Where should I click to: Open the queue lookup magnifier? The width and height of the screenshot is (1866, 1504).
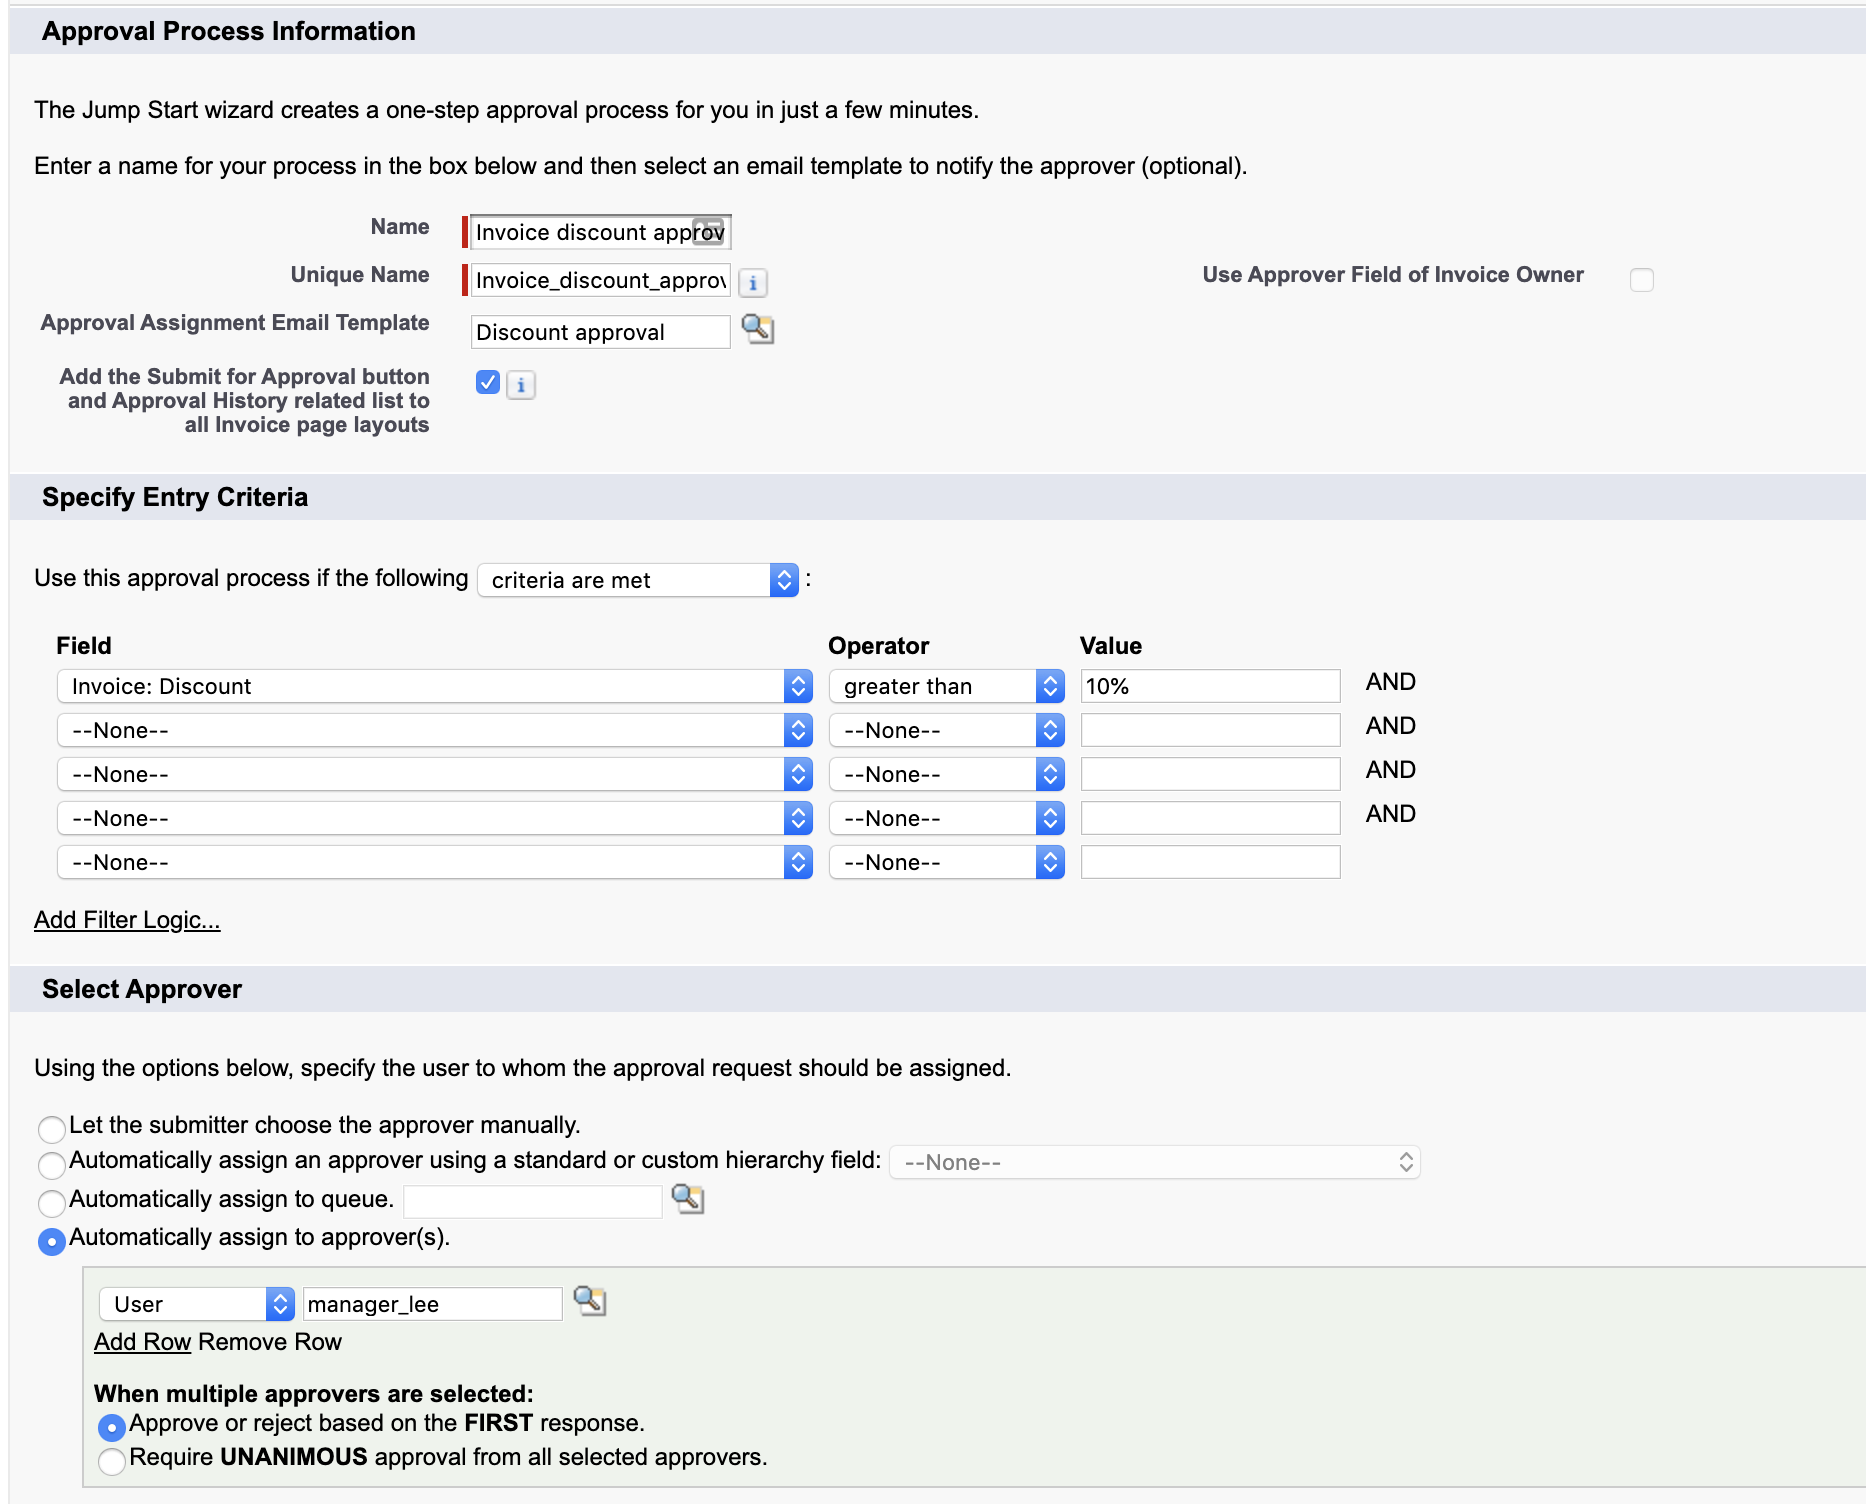[x=688, y=1200]
